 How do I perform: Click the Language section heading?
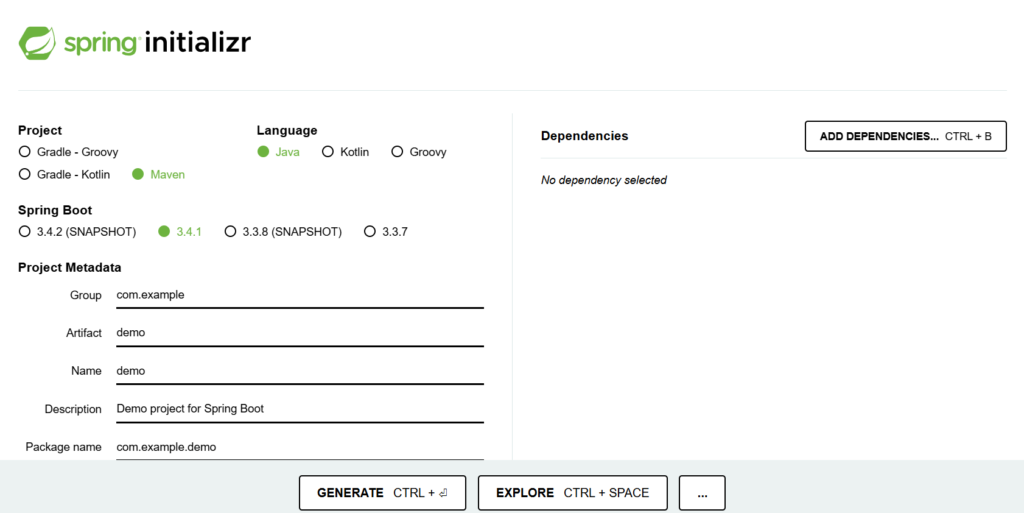(x=287, y=131)
